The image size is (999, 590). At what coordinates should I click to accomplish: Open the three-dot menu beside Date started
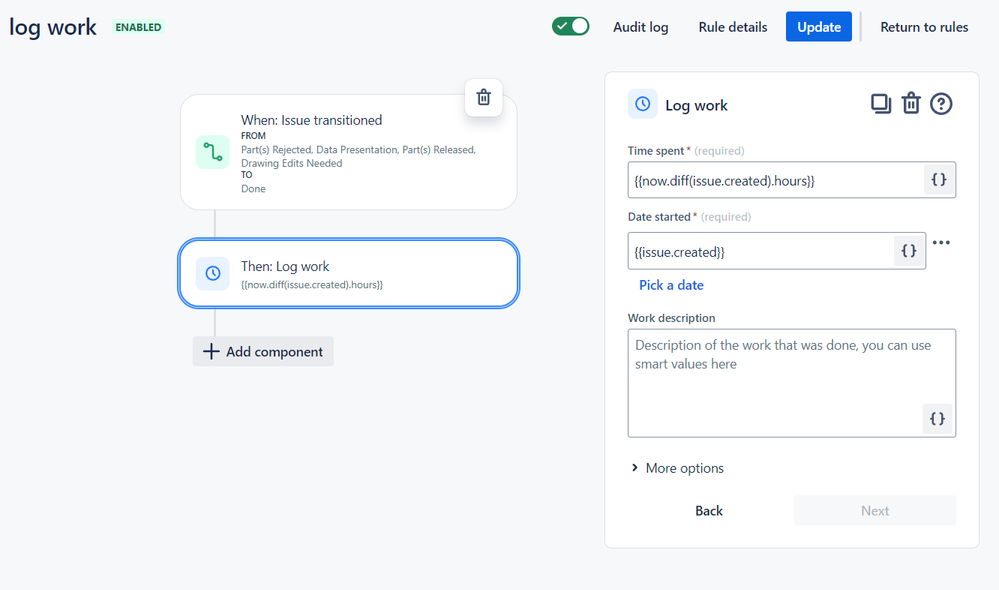pyautogui.click(x=941, y=243)
